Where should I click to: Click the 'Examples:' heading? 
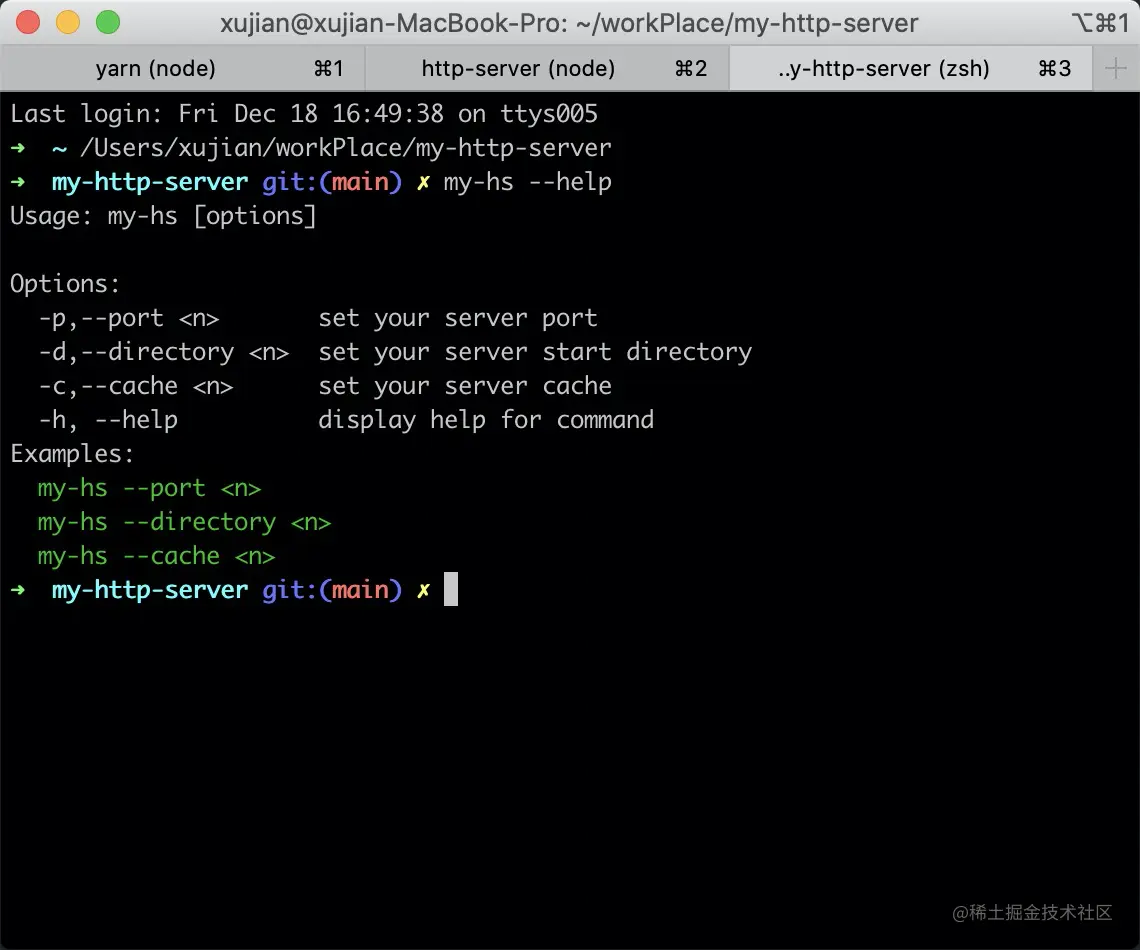tap(72, 454)
